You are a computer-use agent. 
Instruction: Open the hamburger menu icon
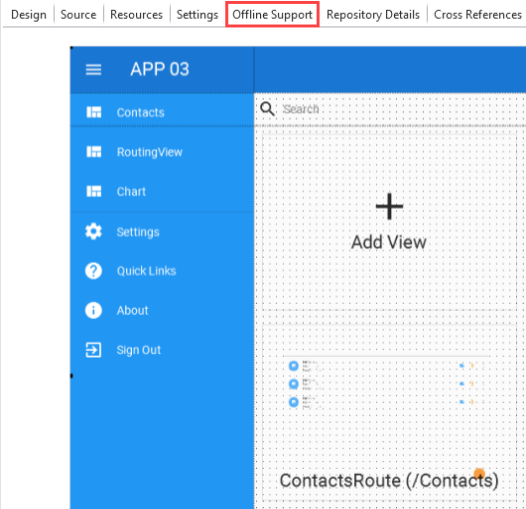[93, 69]
